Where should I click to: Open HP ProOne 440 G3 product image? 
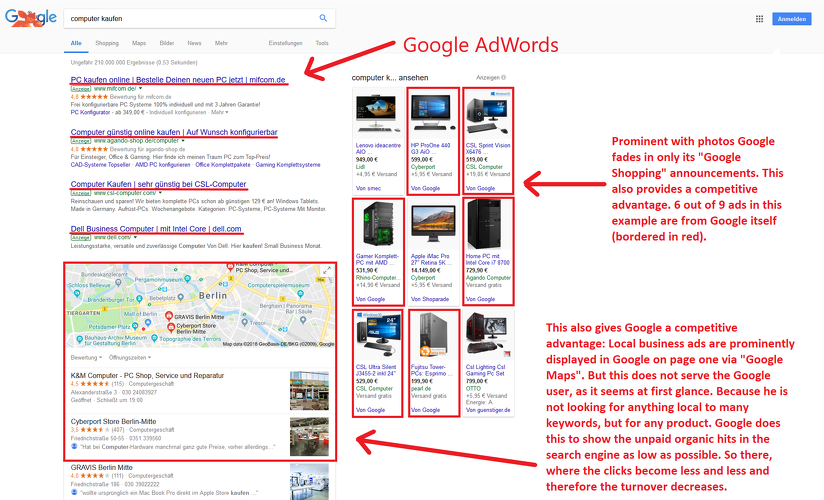click(432, 114)
